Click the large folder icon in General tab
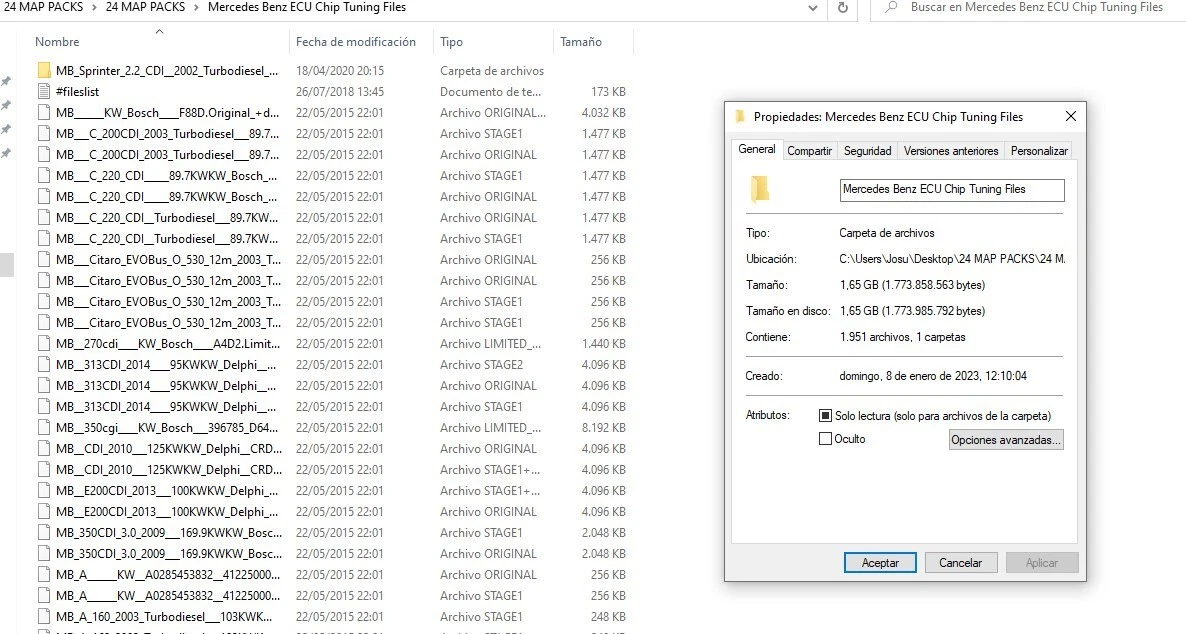This screenshot has height=634, width=1186. click(760, 189)
